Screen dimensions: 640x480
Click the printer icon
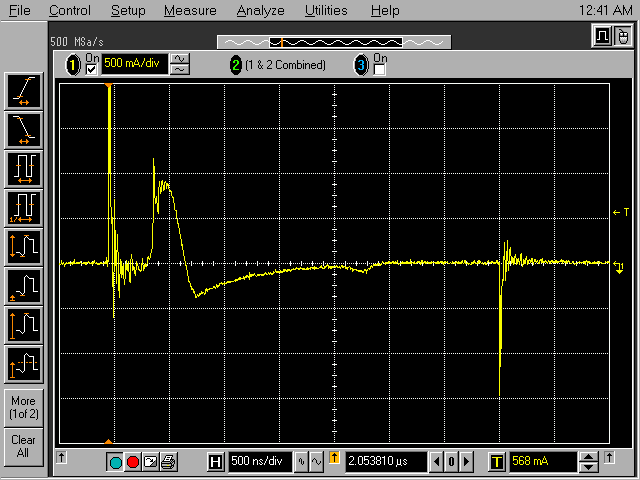coord(168,462)
